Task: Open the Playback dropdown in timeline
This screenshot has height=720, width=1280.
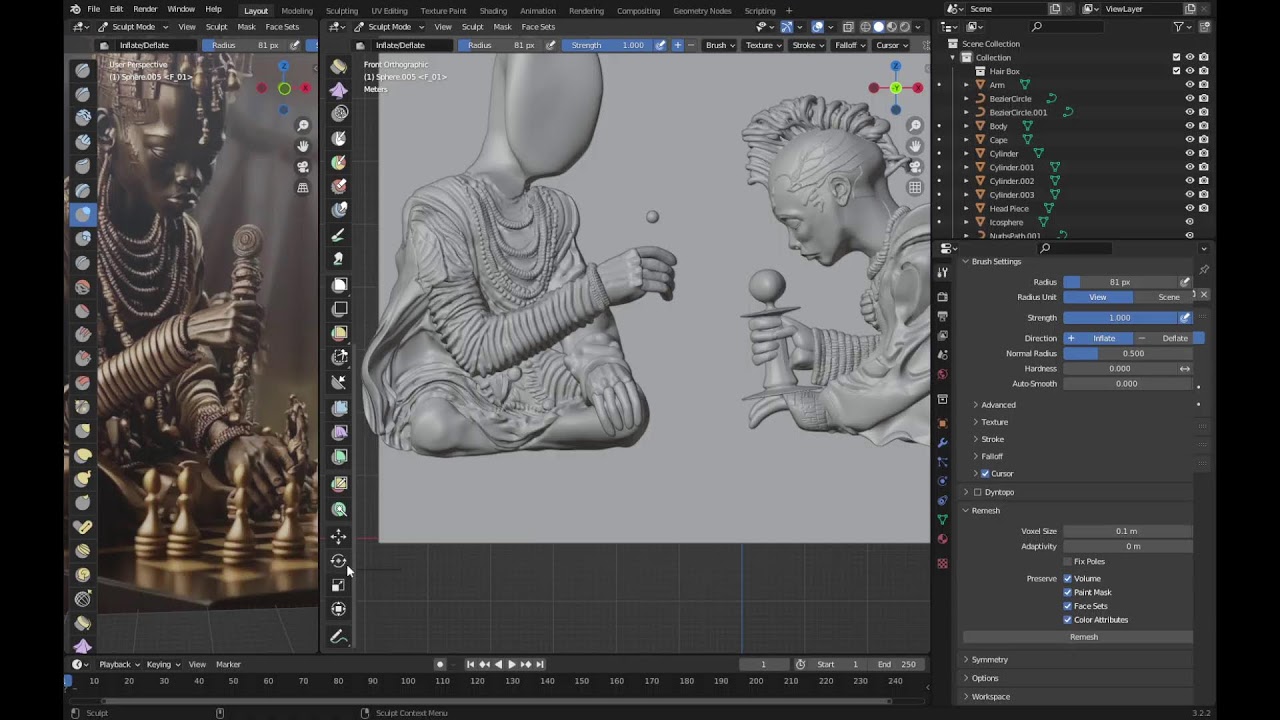Action: [120, 664]
